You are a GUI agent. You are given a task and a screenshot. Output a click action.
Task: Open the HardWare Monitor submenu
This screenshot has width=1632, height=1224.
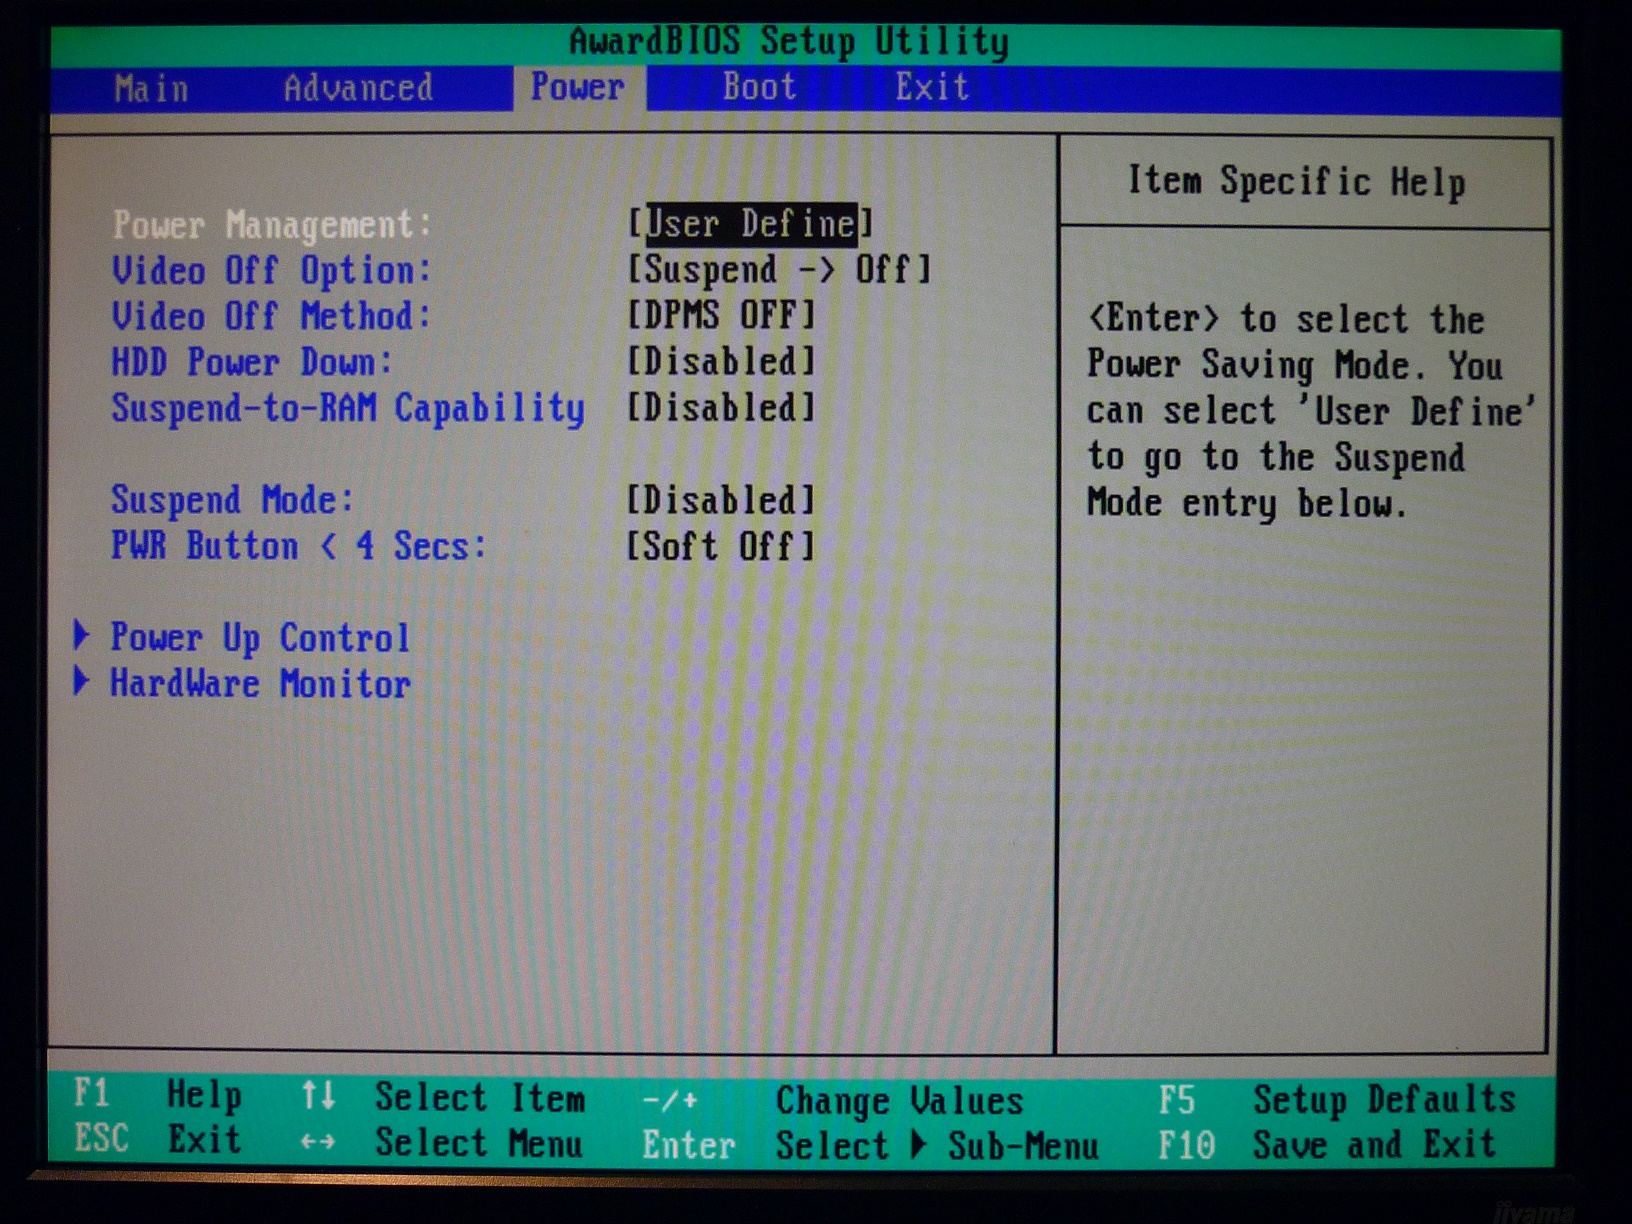[x=260, y=683]
